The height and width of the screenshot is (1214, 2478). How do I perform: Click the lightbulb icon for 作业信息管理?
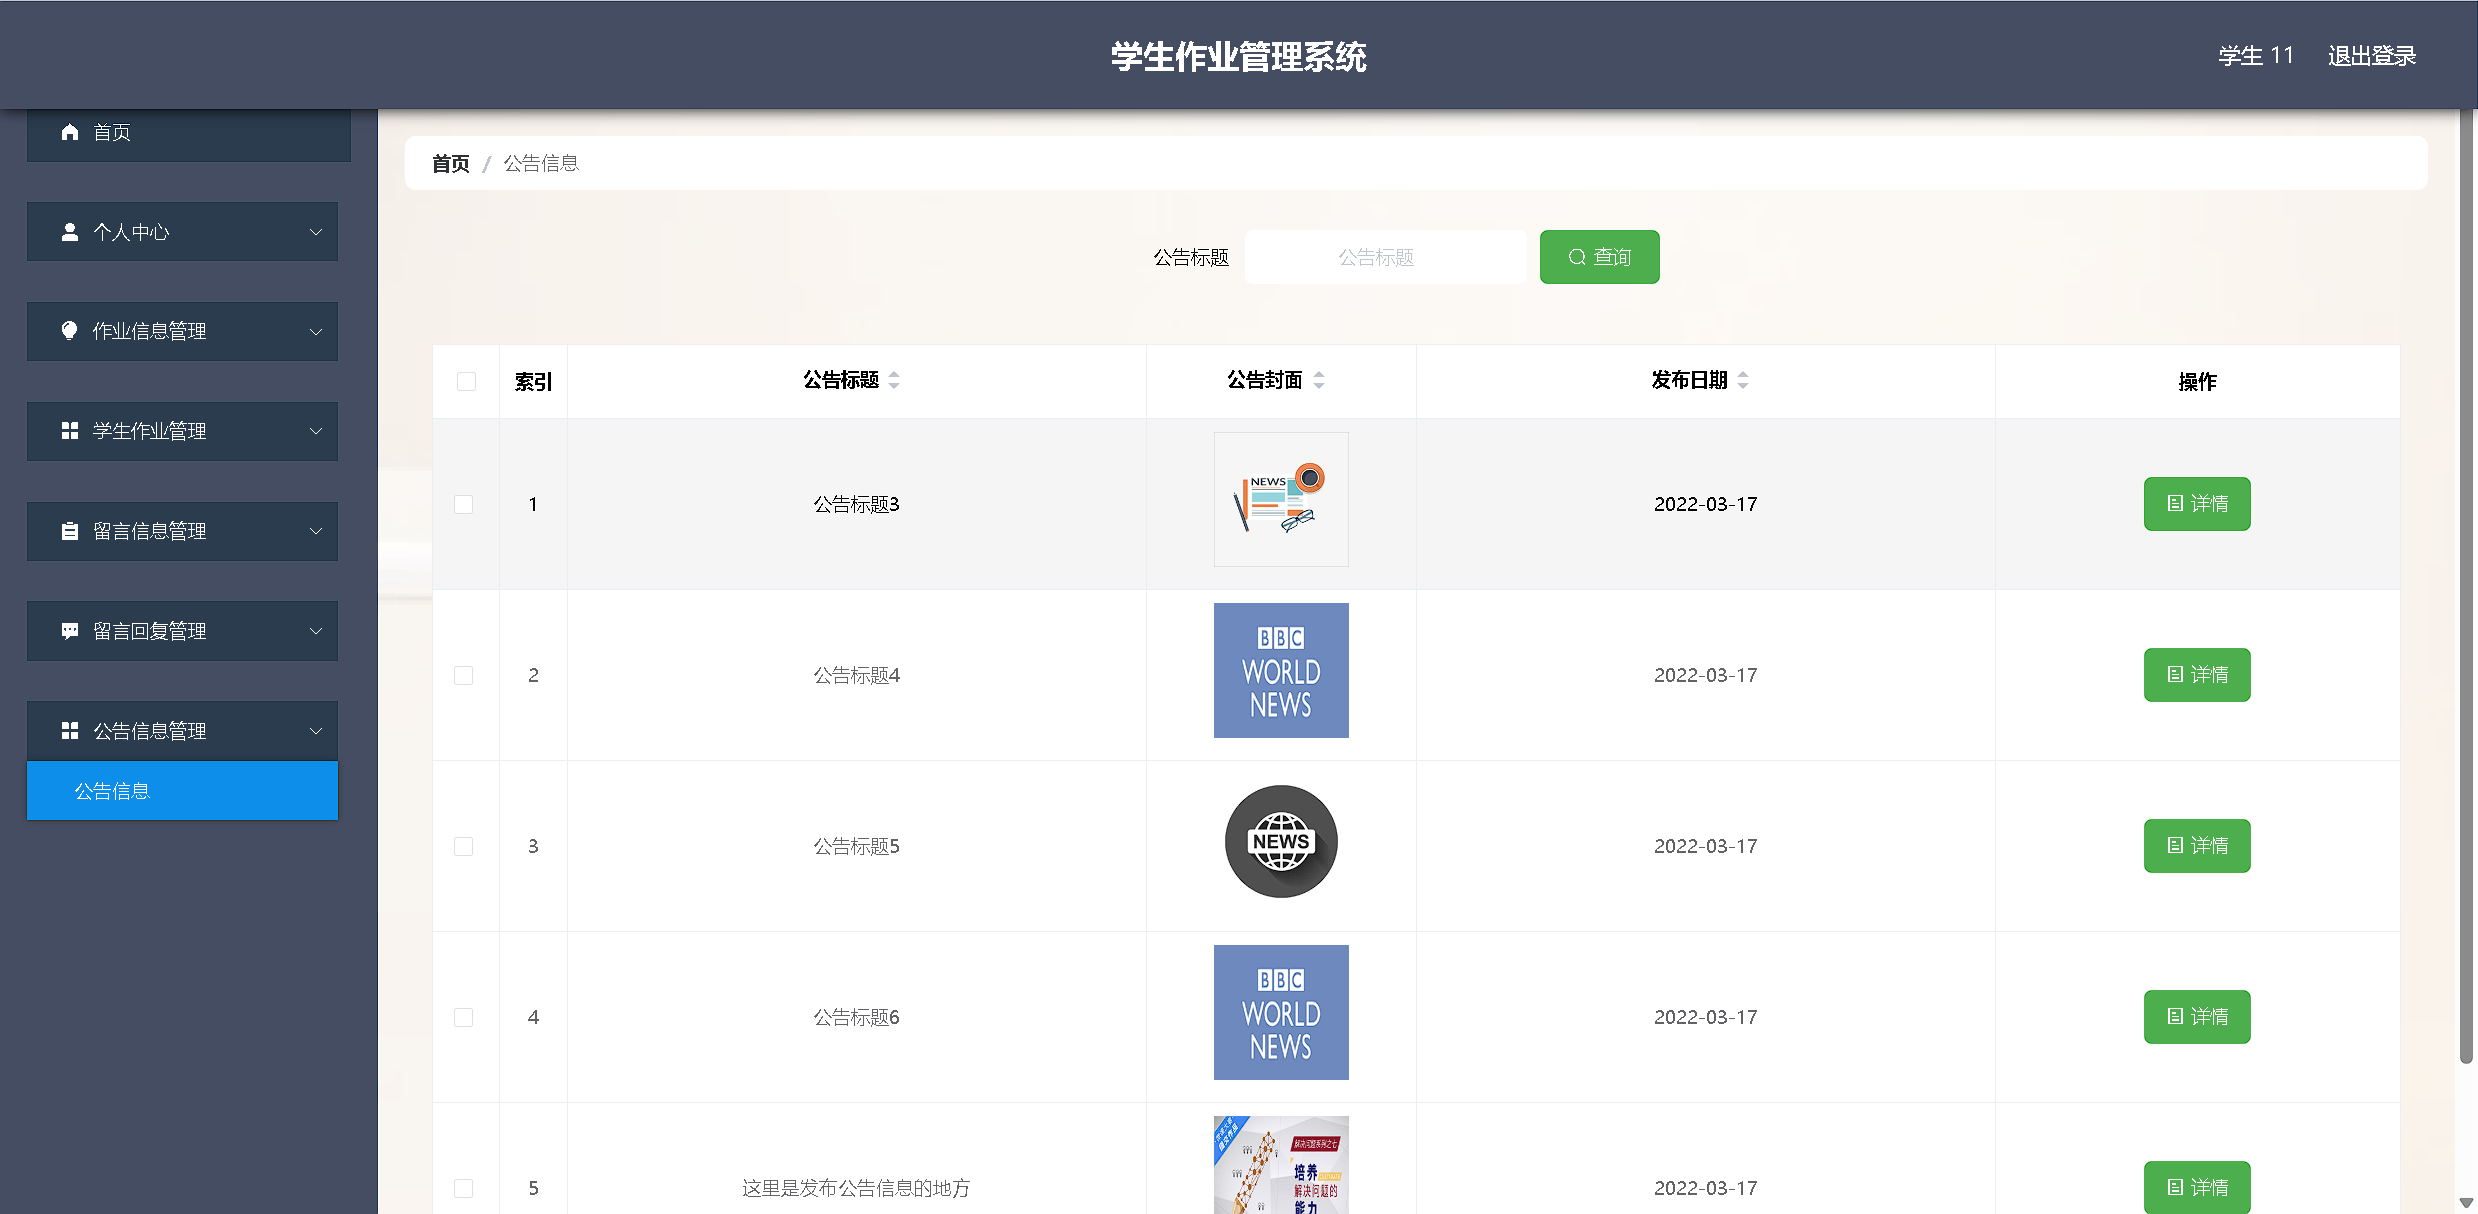click(70, 331)
